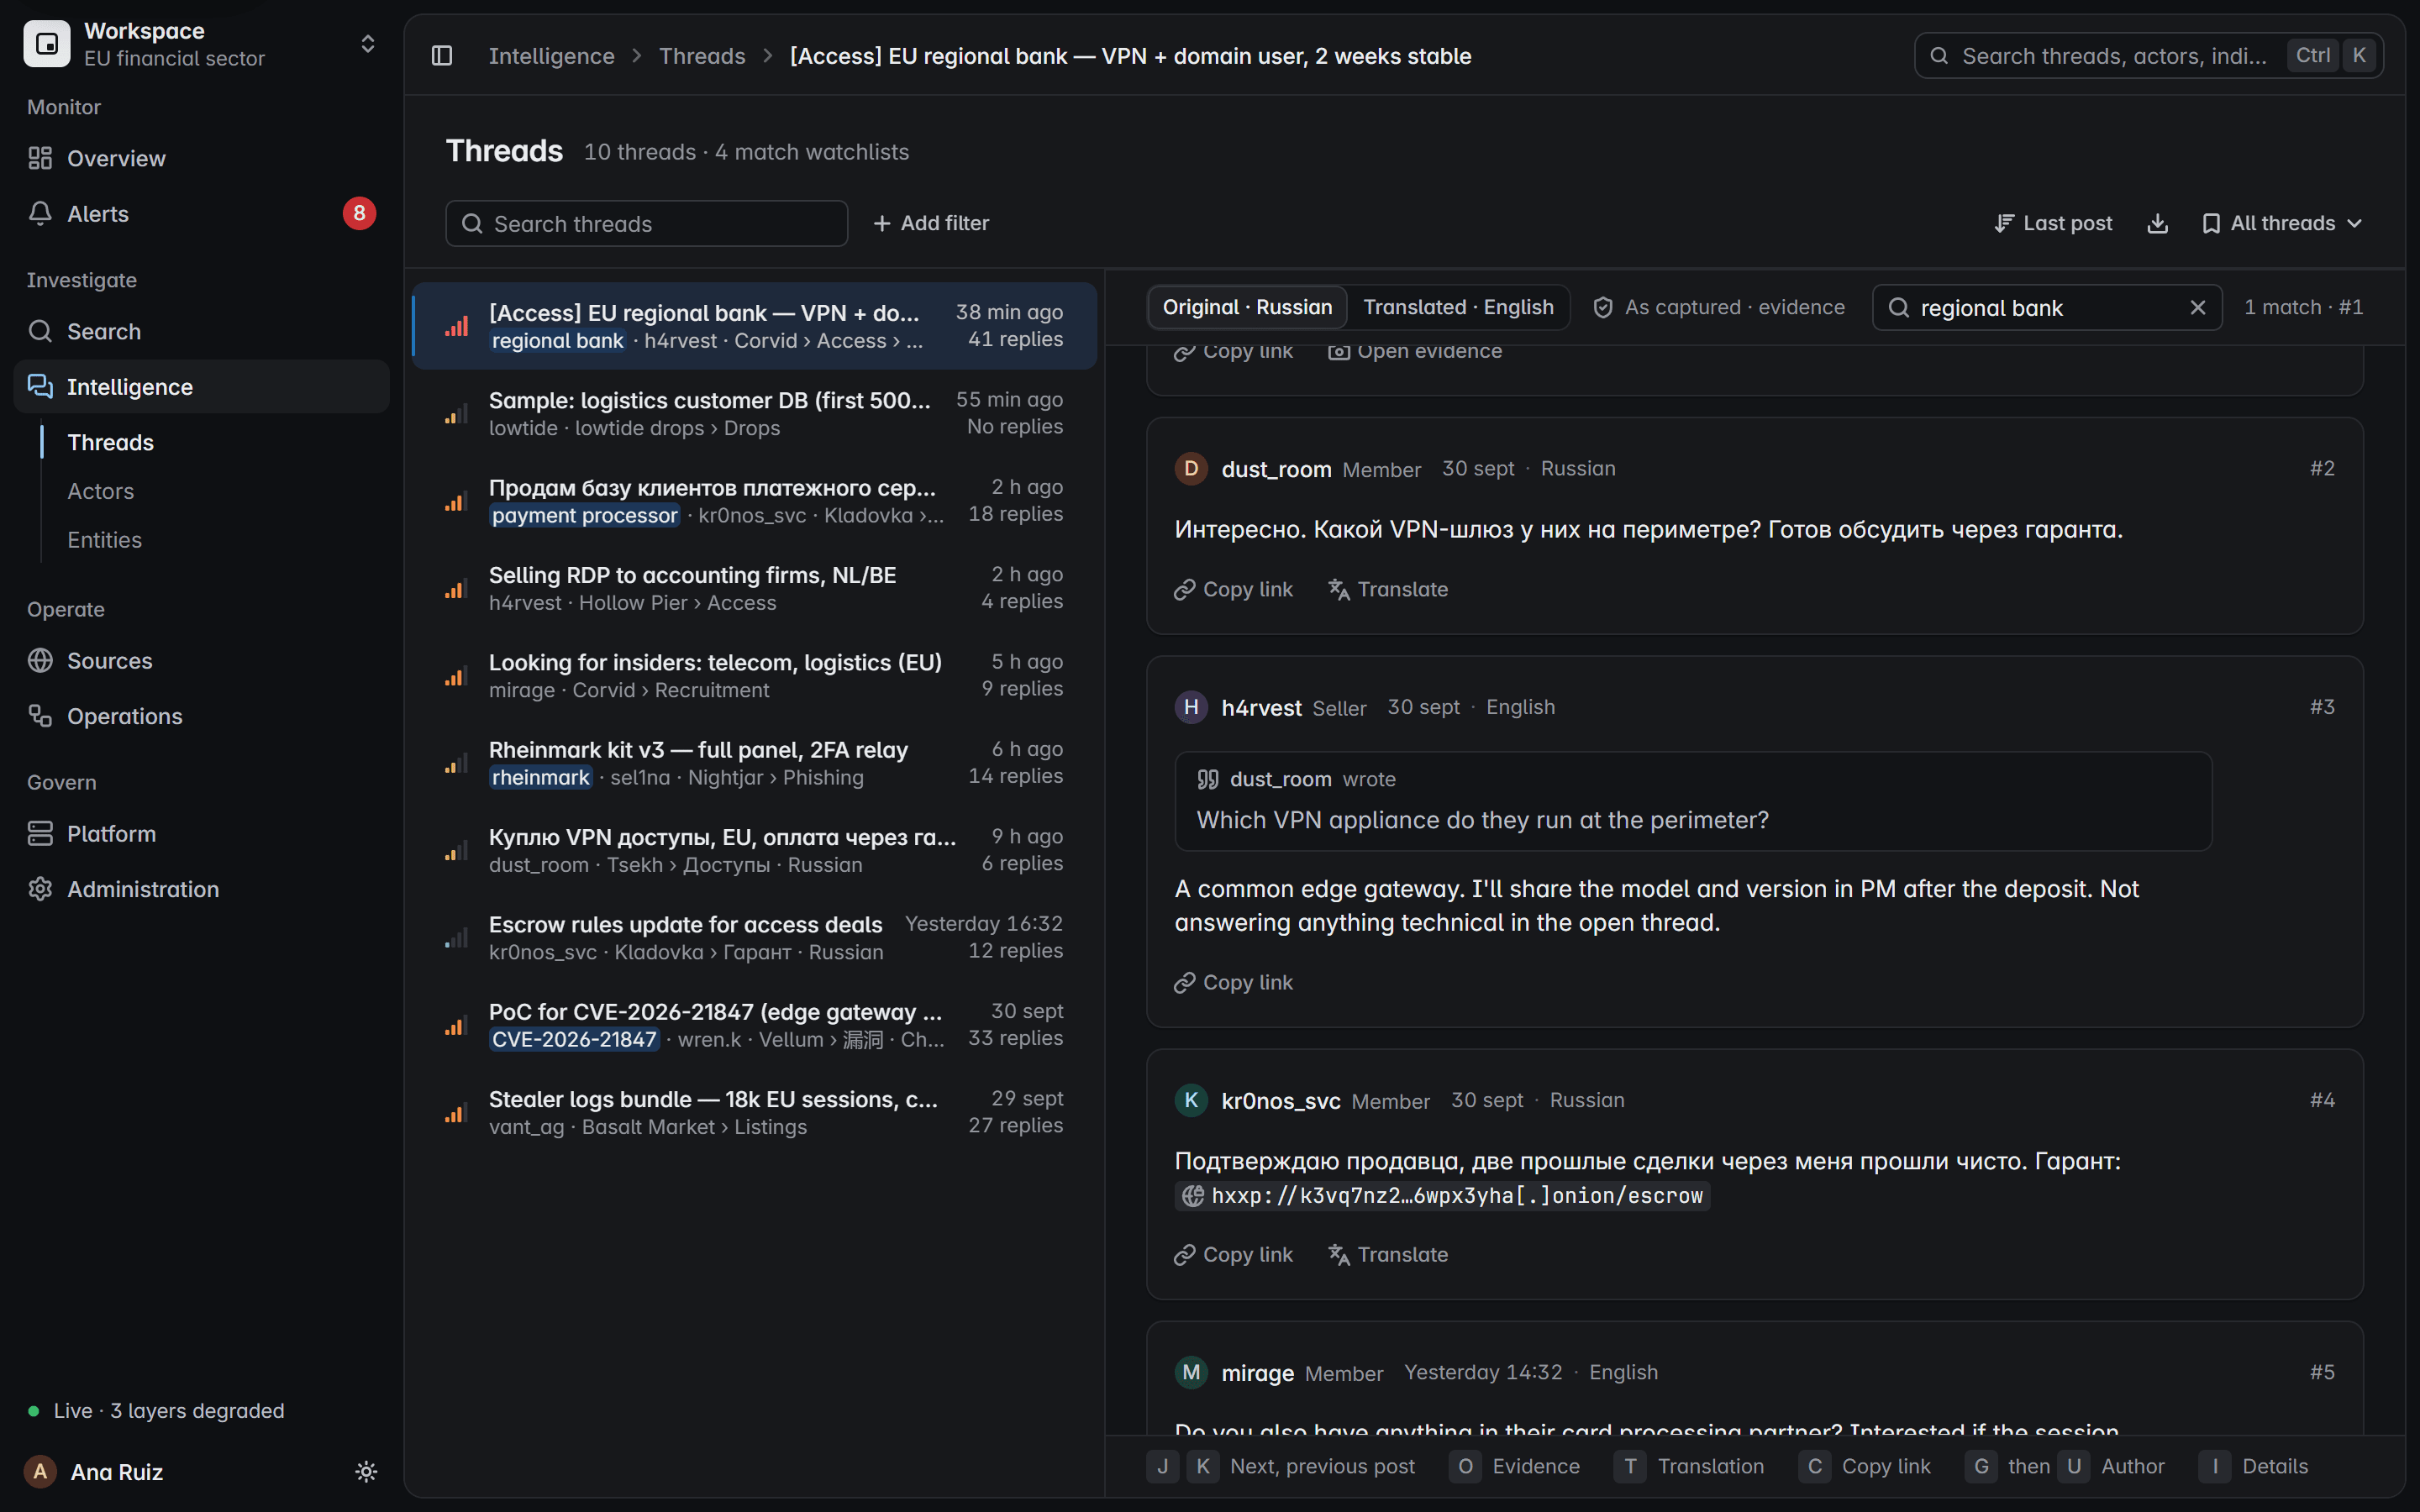Go to Intelligence breadcrumb link

[x=551, y=56]
